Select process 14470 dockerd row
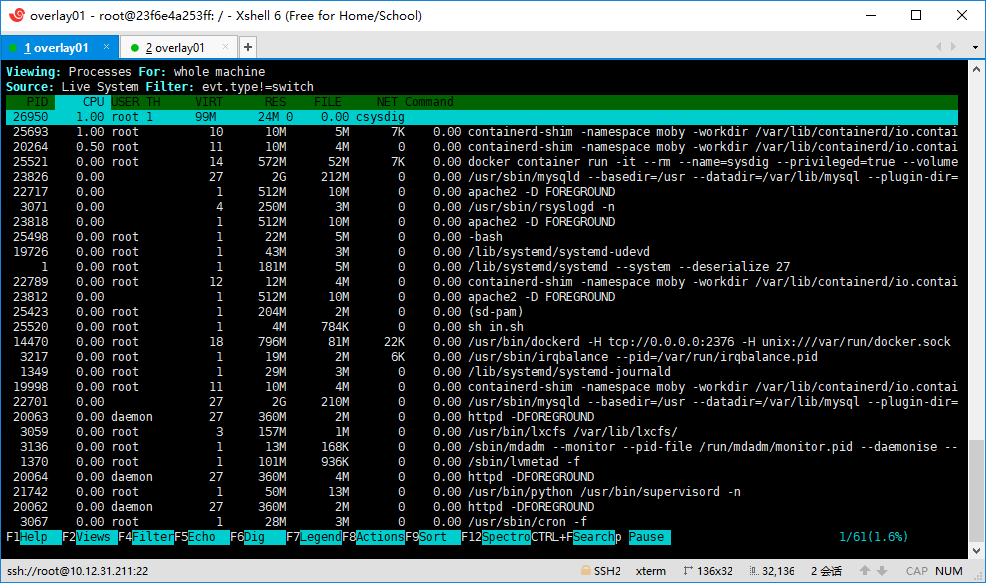Viewport: 986px width, 583px height. click(x=482, y=341)
